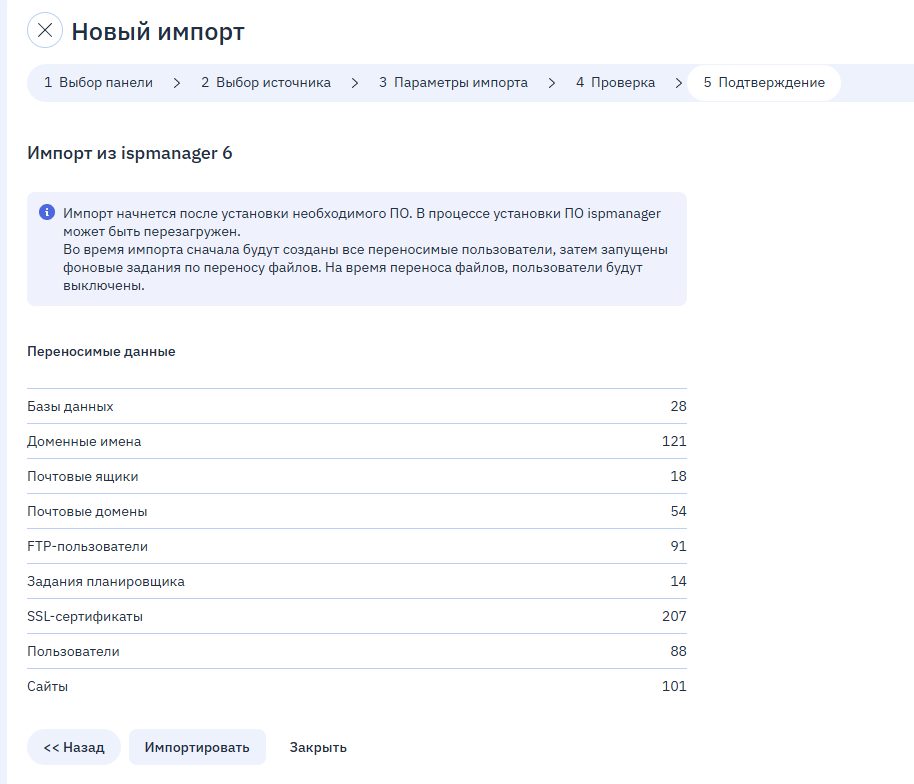Click chevron after Параметры импорта step
The width and height of the screenshot is (914, 784).
[x=552, y=83]
